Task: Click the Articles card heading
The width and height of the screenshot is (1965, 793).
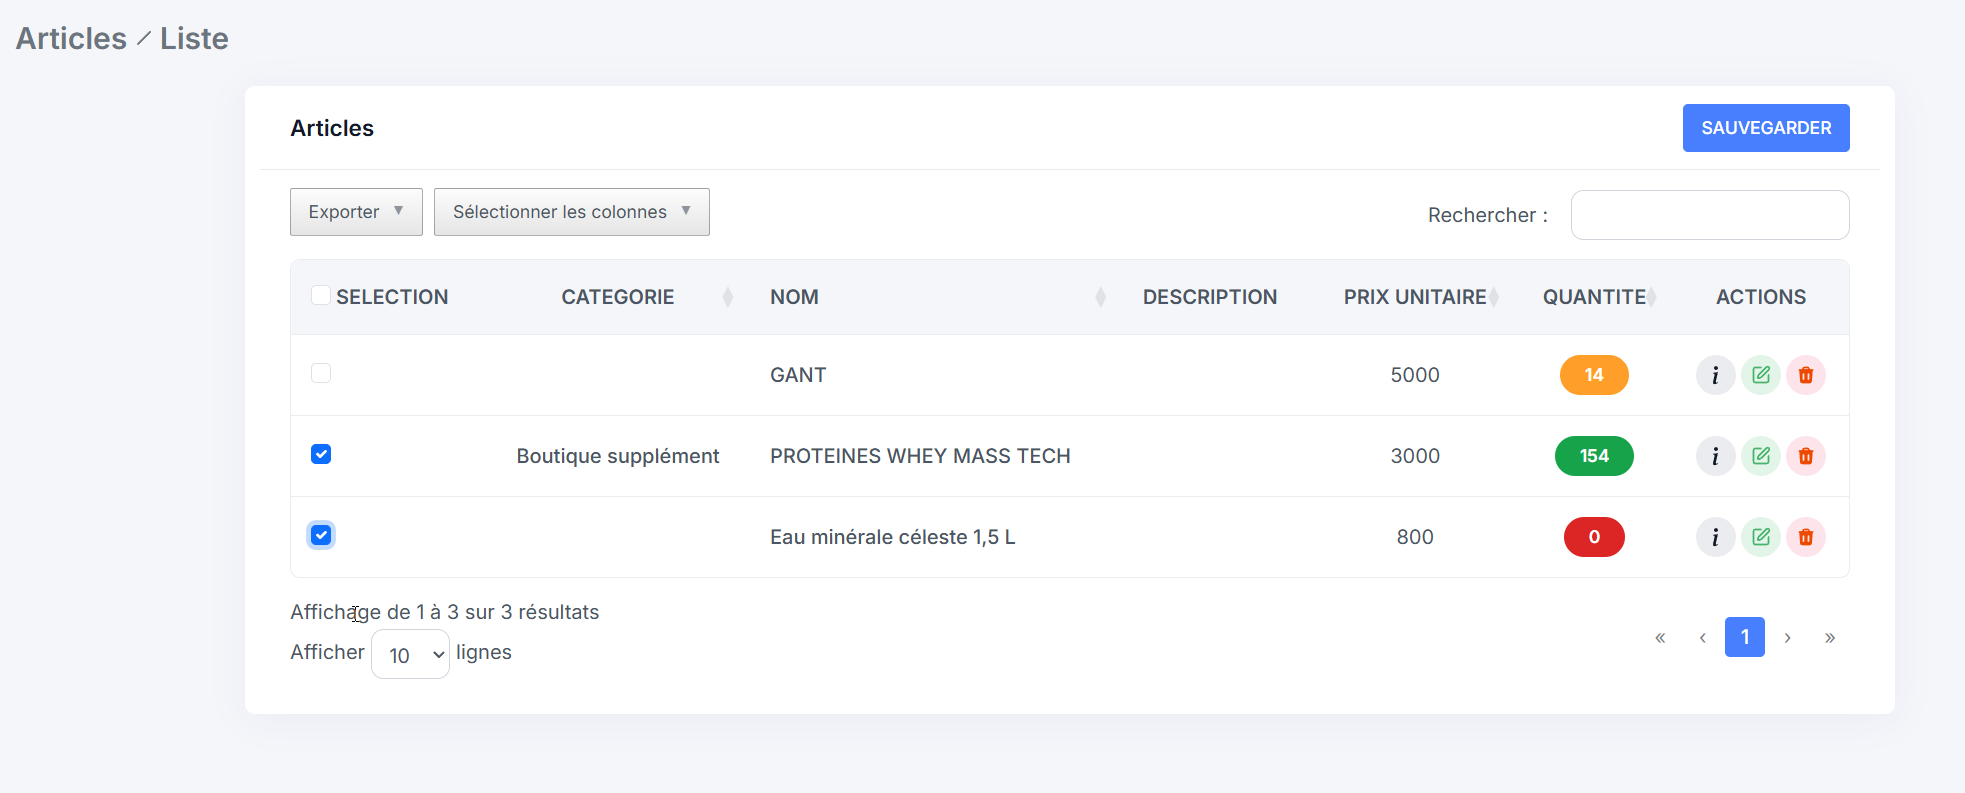Action: pos(332,128)
